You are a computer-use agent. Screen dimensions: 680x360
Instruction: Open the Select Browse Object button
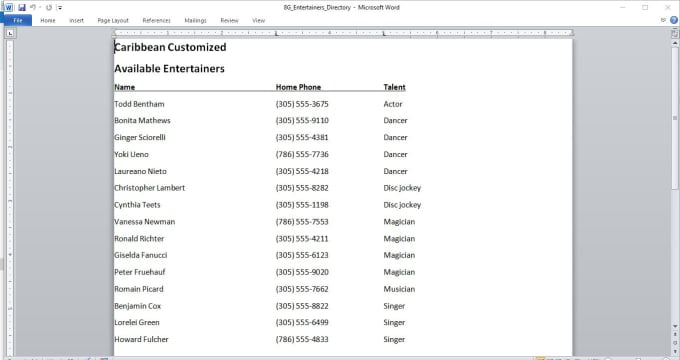point(675,343)
